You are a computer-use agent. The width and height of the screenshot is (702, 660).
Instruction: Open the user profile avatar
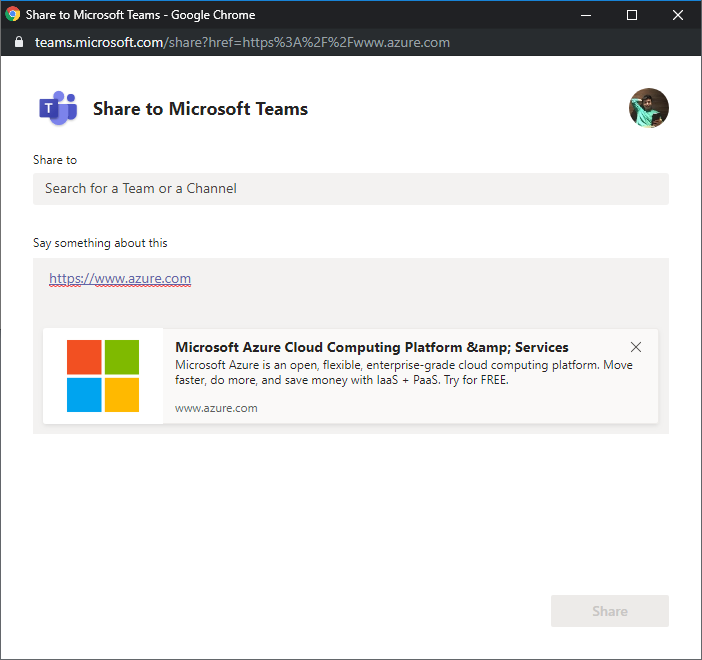point(649,108)
